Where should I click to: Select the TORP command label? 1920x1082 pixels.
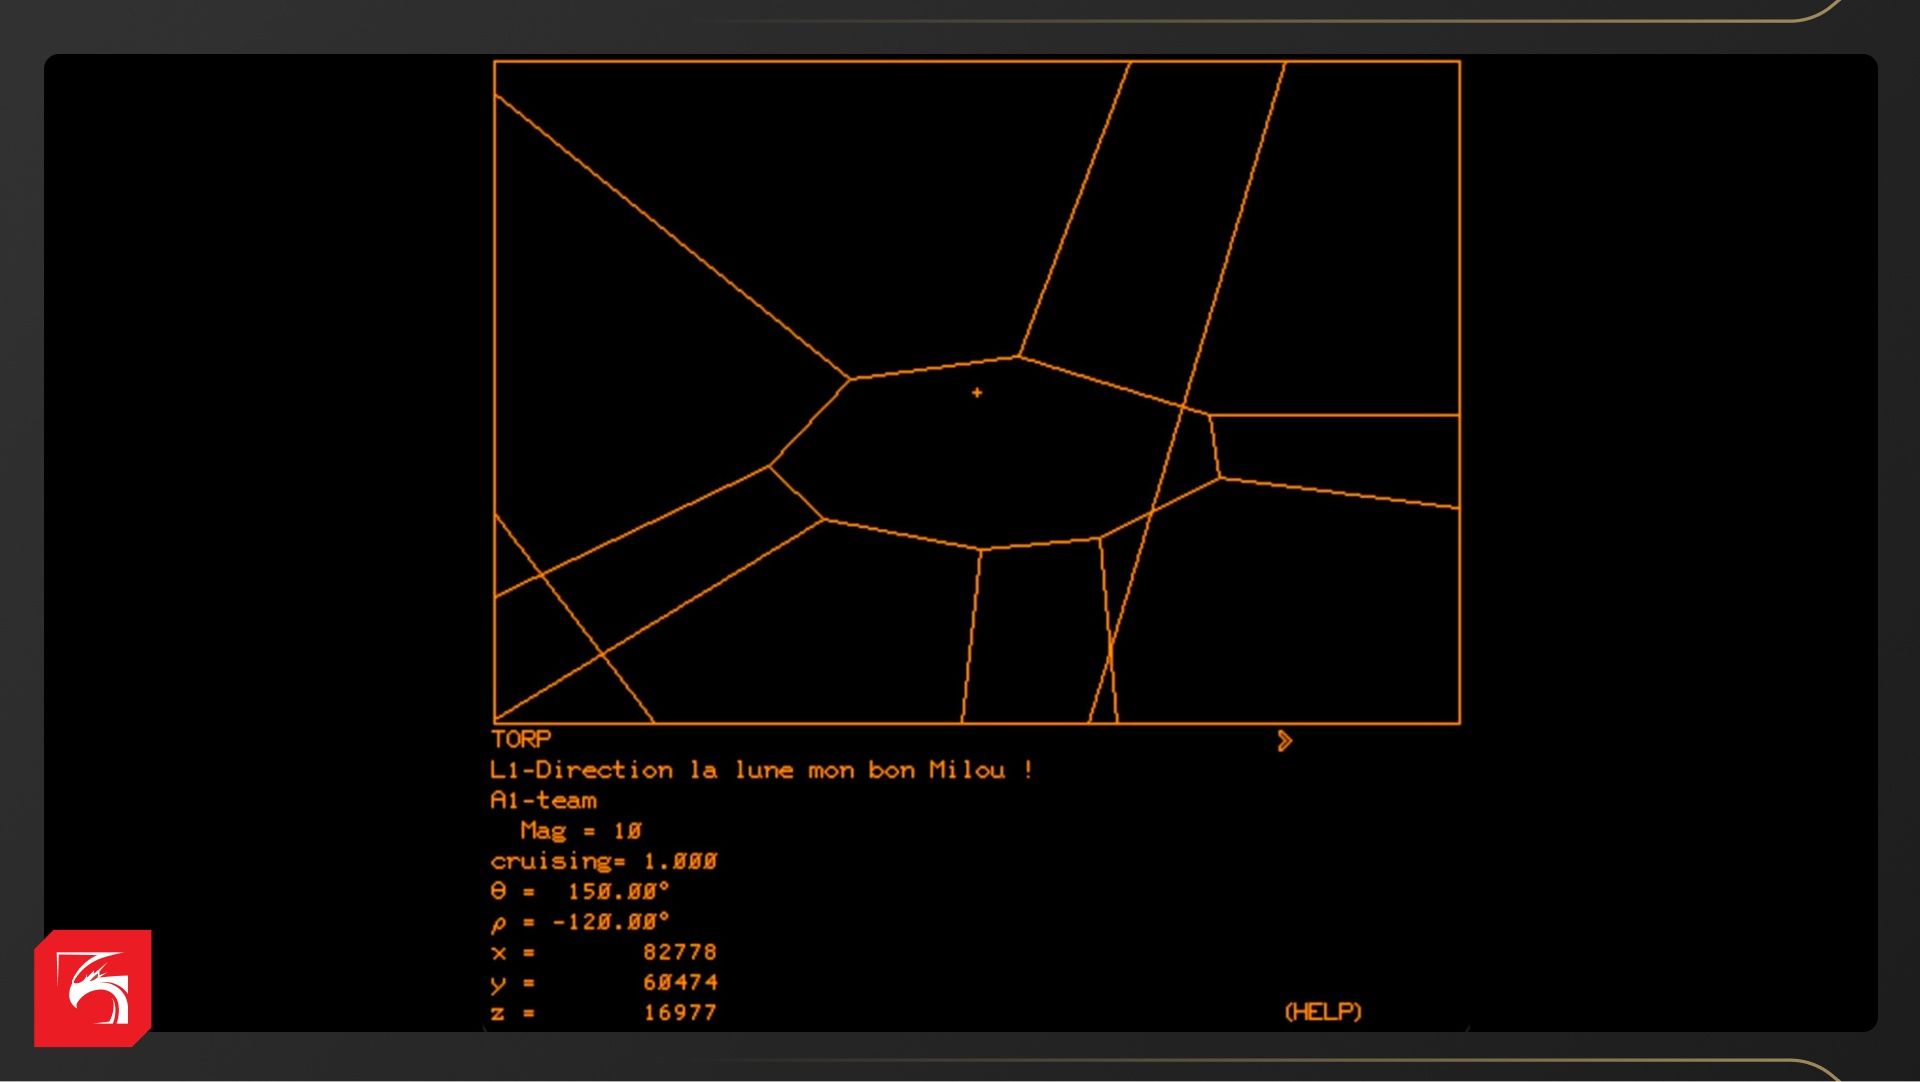point(520,739)
